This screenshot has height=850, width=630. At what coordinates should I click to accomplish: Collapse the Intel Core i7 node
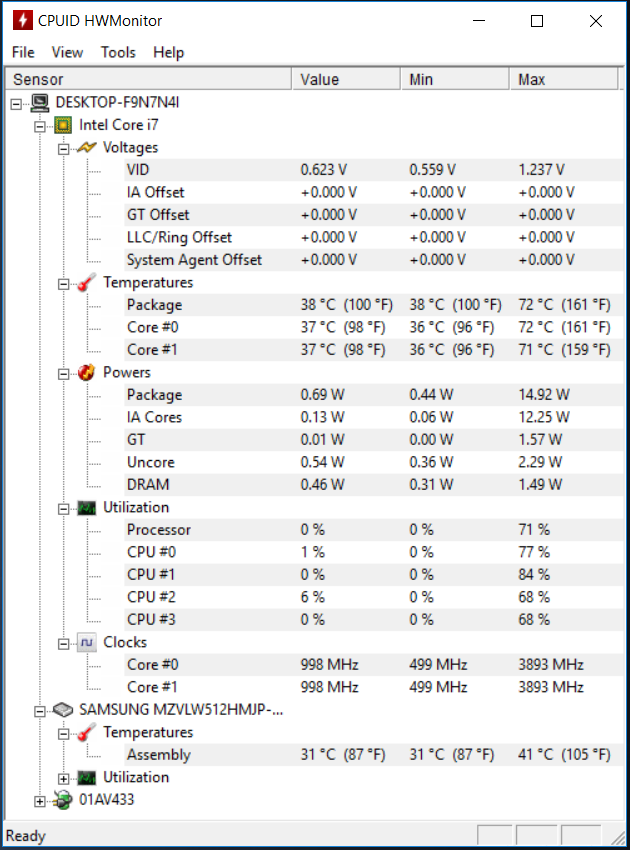tap(40, 126)
